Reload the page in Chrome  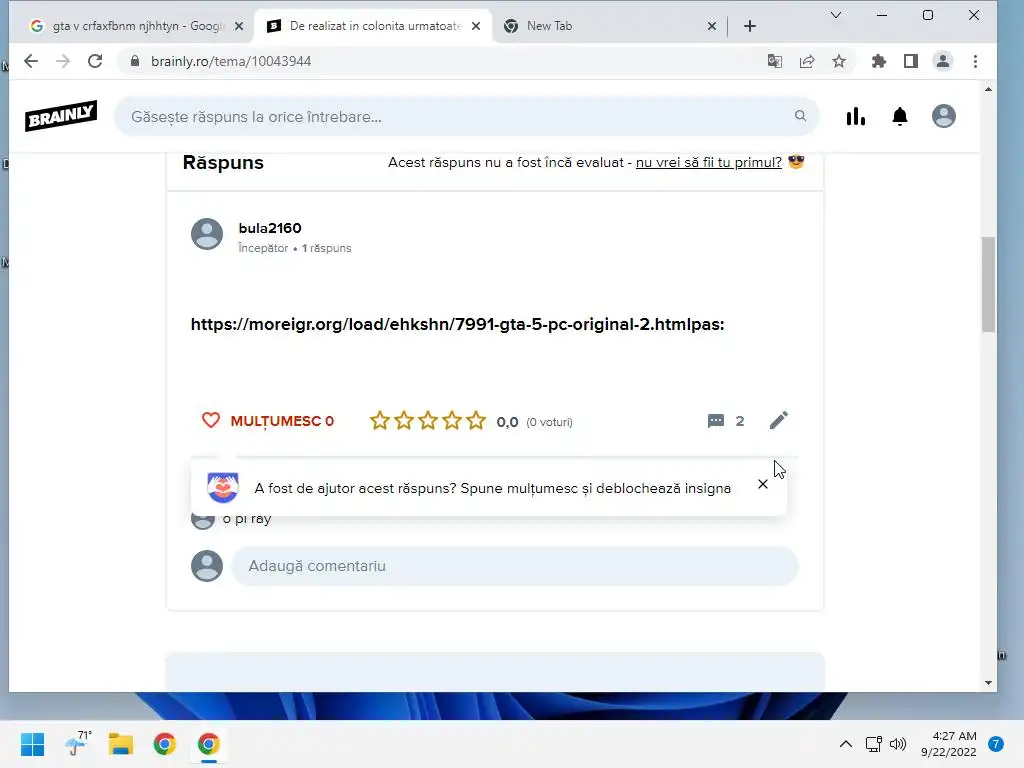pos(95,61)
